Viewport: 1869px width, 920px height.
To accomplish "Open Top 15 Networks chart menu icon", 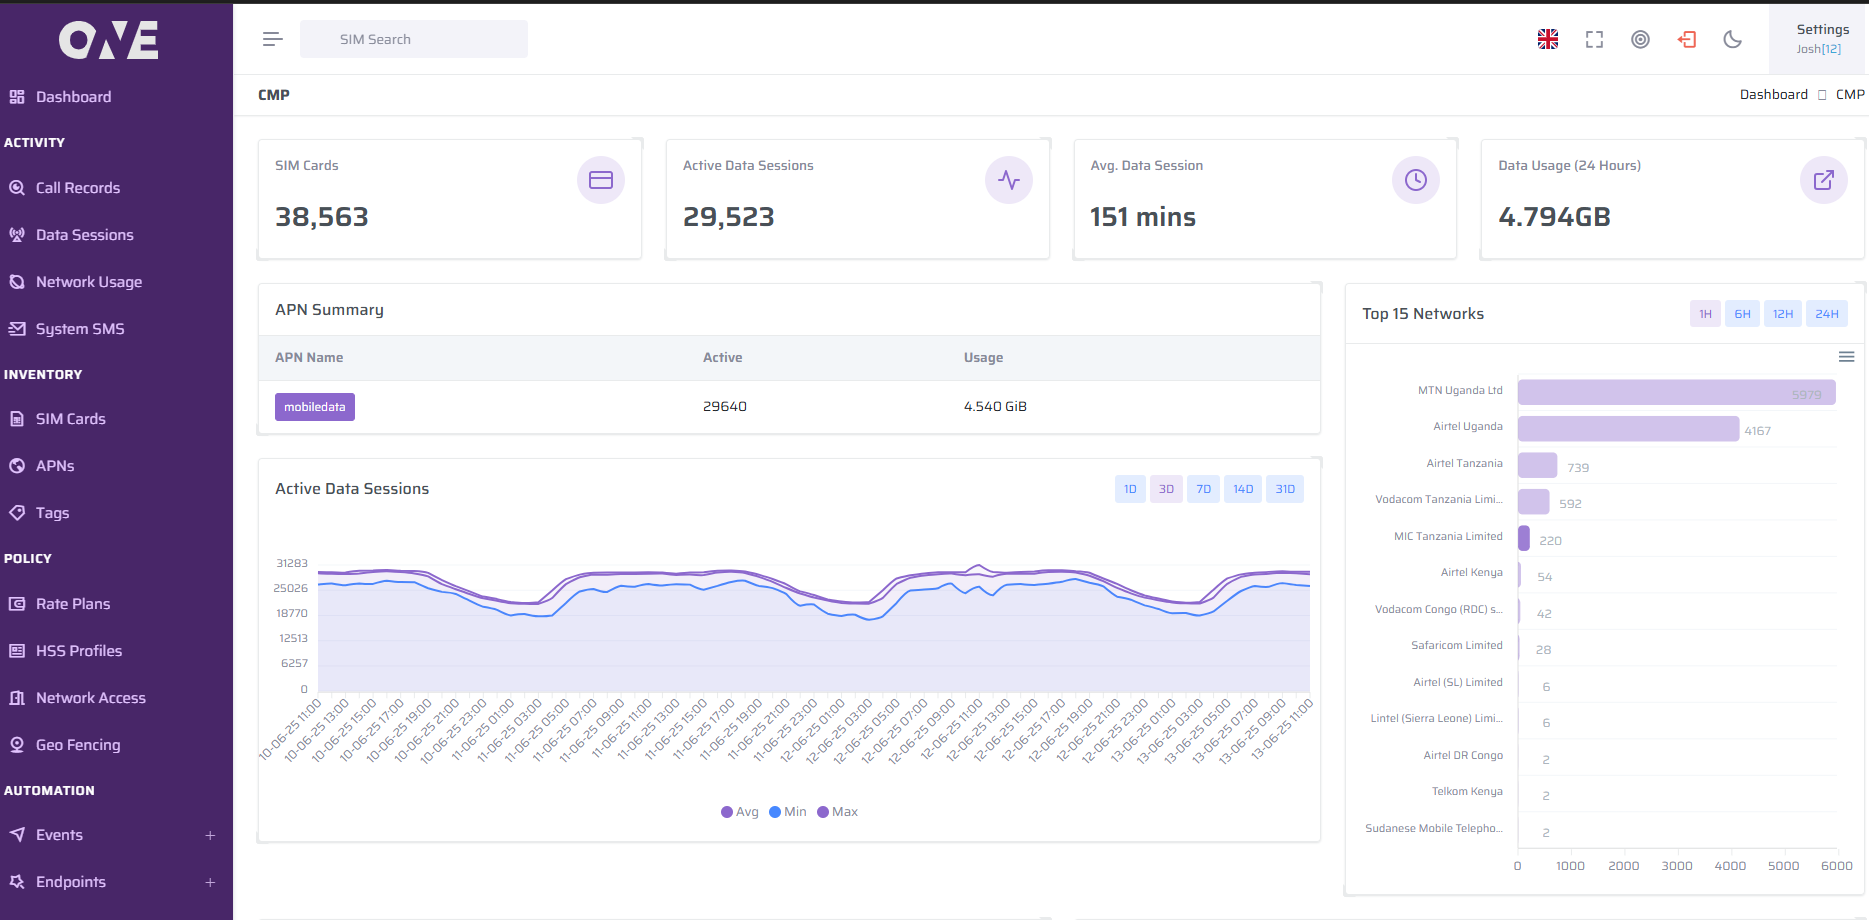I will click(1847, 357).
